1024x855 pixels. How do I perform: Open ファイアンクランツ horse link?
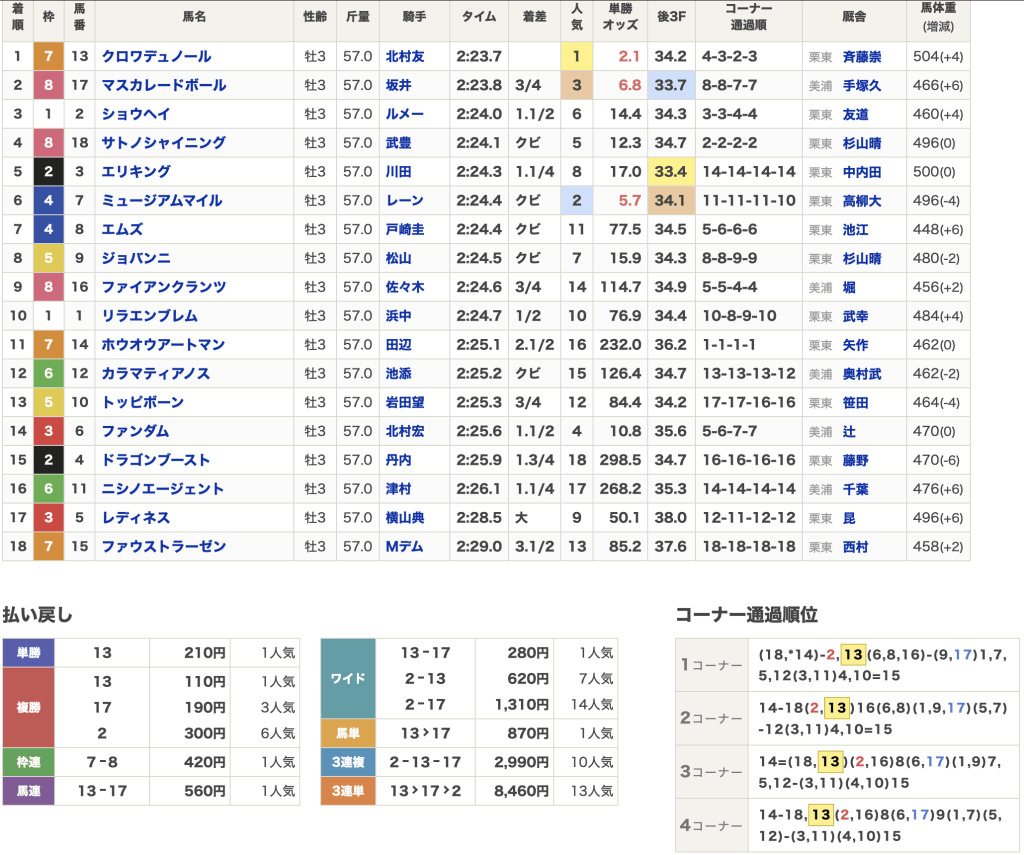(164, 287)
